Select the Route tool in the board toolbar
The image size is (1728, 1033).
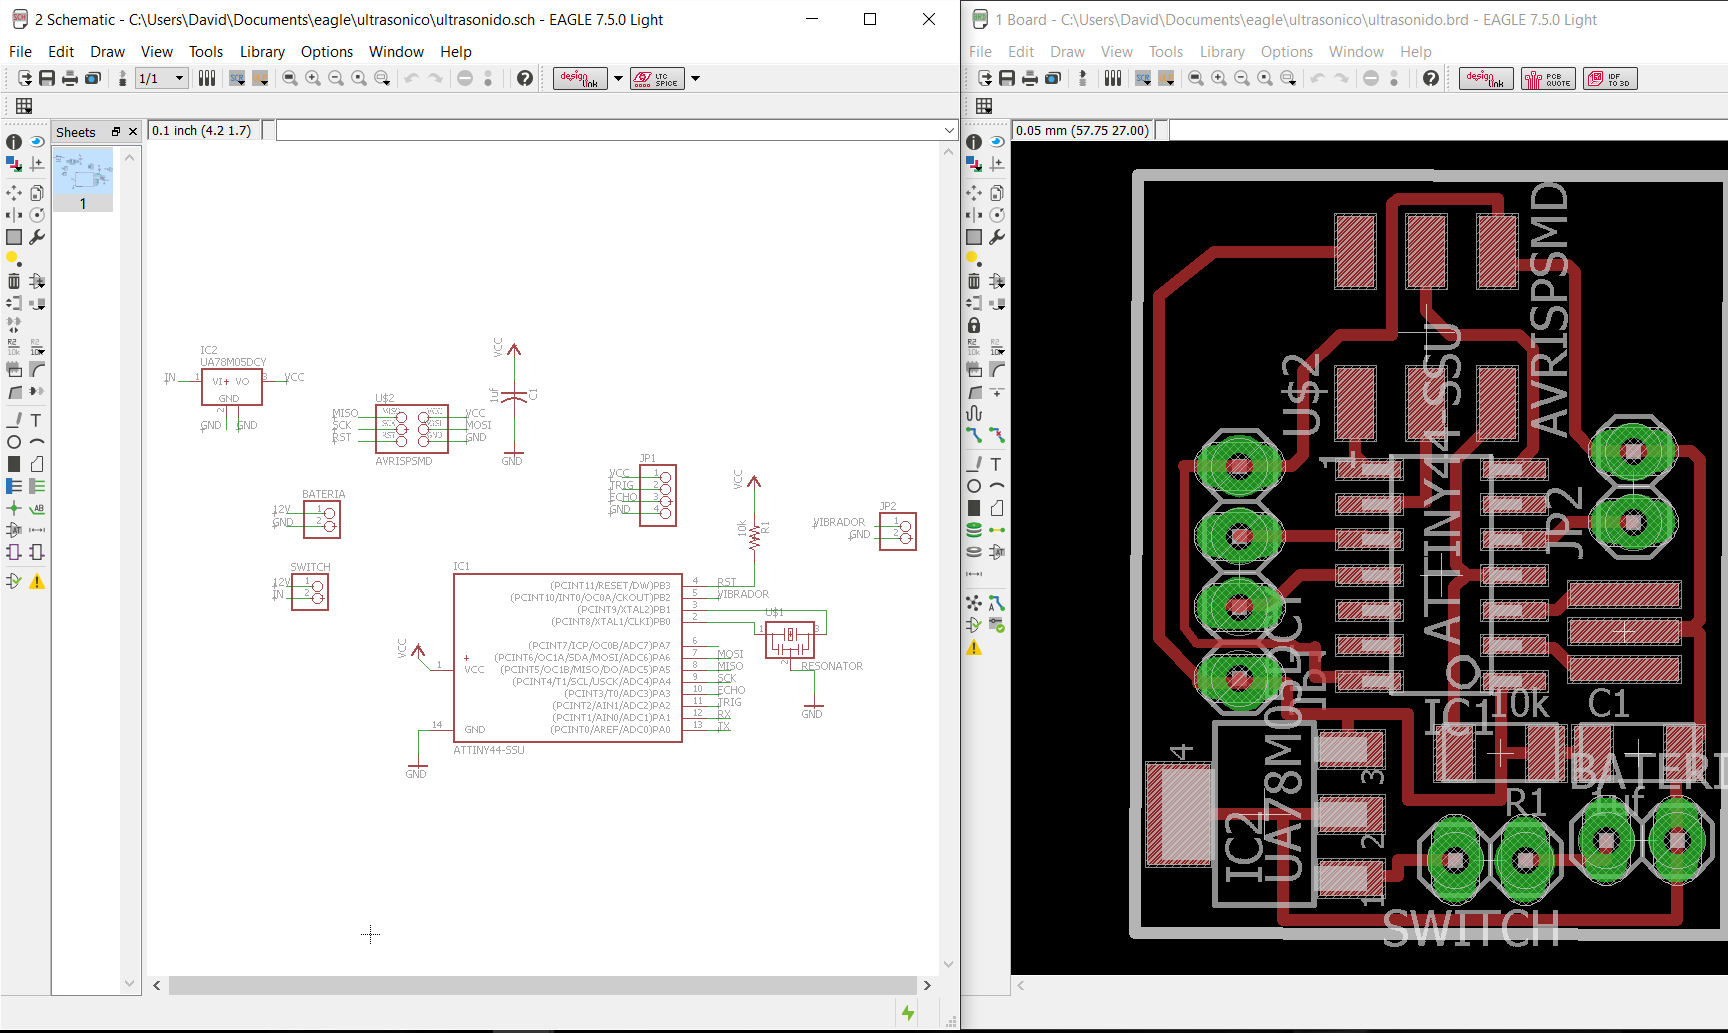(x=974, y=435)
